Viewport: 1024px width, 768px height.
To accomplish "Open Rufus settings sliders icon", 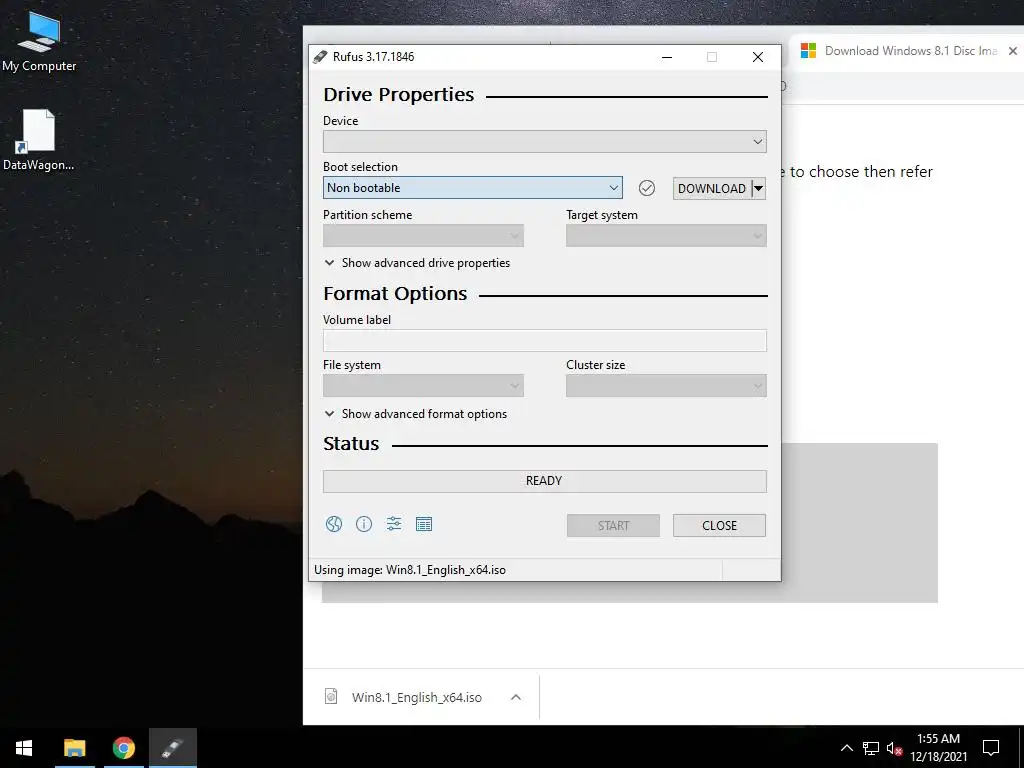I will click(x=394, y=524).
